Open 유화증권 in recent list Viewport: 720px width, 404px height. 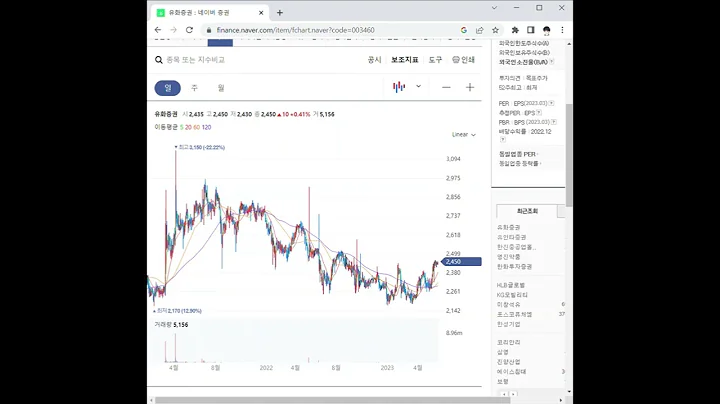(508, 227)
